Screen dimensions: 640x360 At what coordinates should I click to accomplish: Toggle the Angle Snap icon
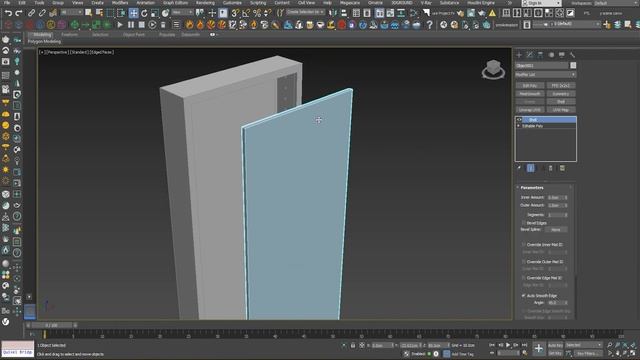click(246, 13)
